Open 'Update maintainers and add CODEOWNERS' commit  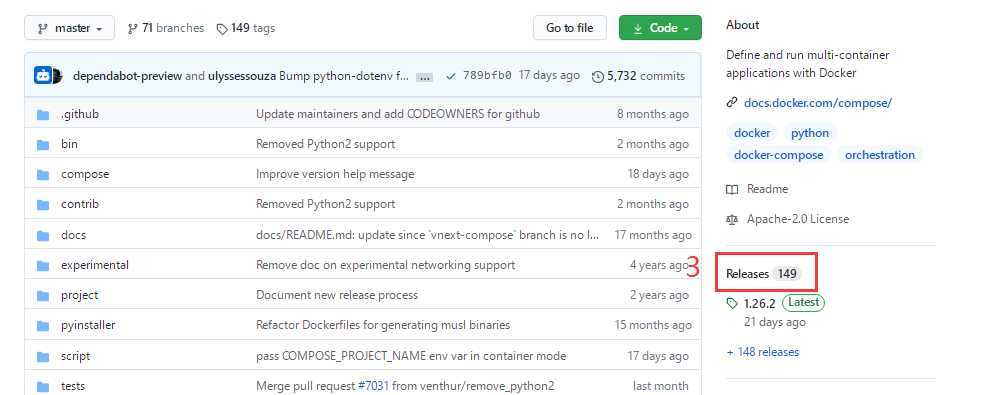click(398, 114)
